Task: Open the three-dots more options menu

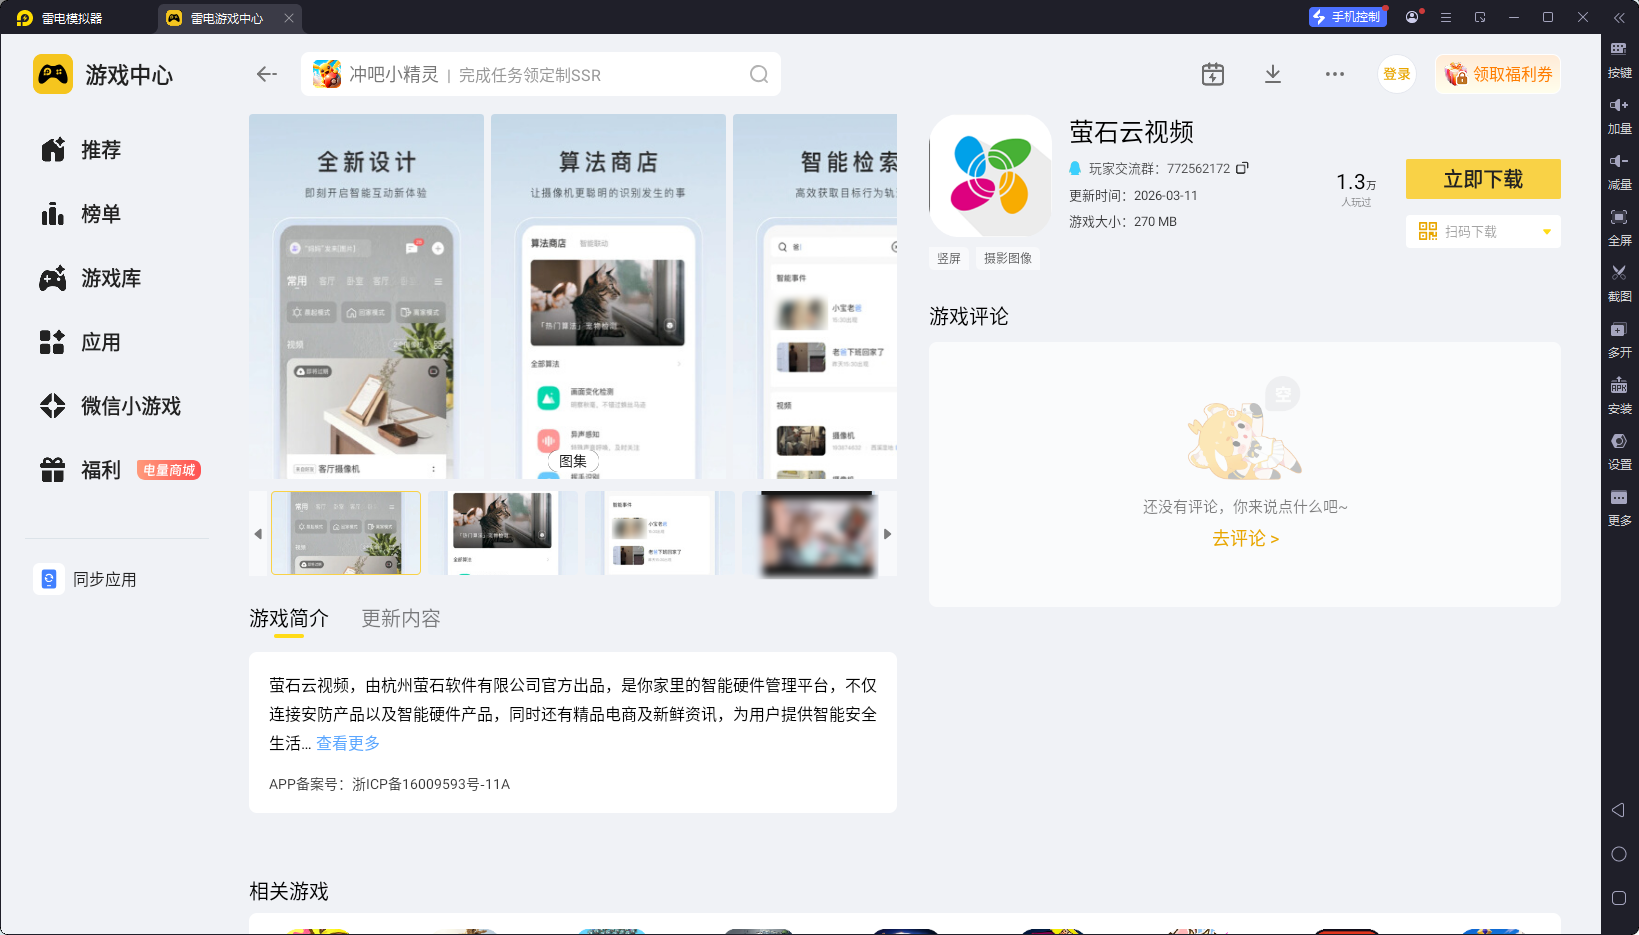Action: (x=1335, y=74)
